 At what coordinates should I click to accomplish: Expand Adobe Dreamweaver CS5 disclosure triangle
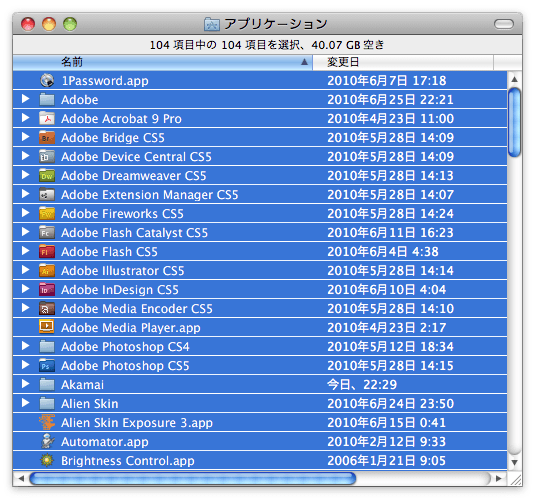25,175
